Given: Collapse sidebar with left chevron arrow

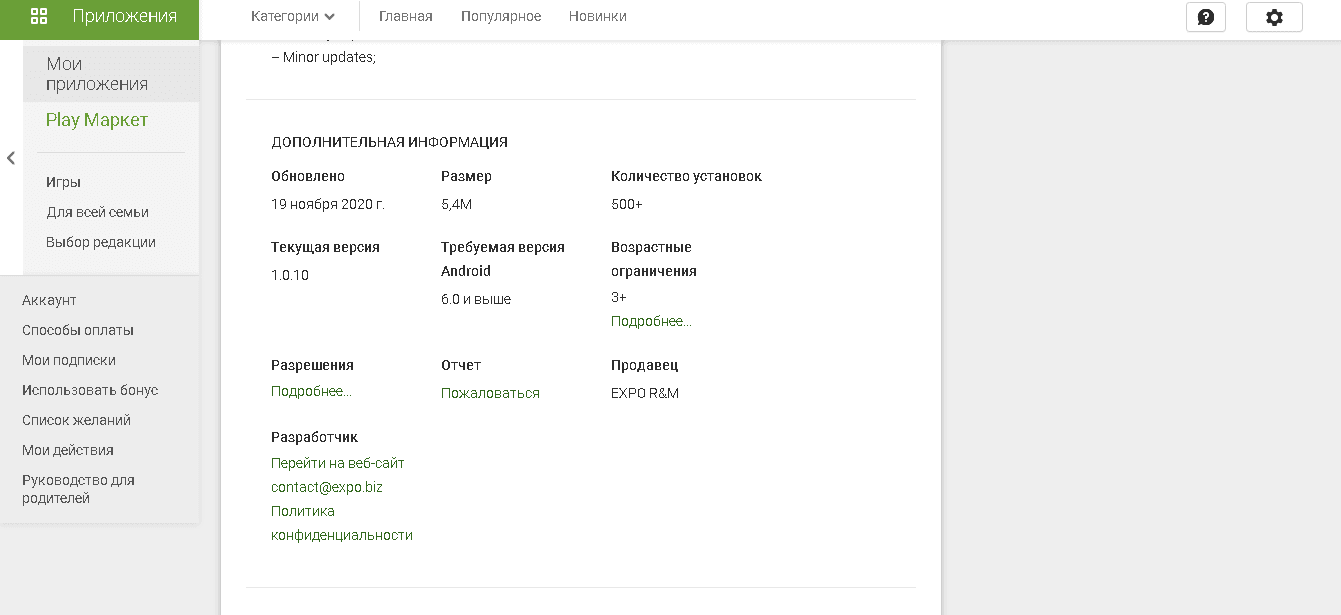Looking at the screenshot, I should tap(11, 158).
